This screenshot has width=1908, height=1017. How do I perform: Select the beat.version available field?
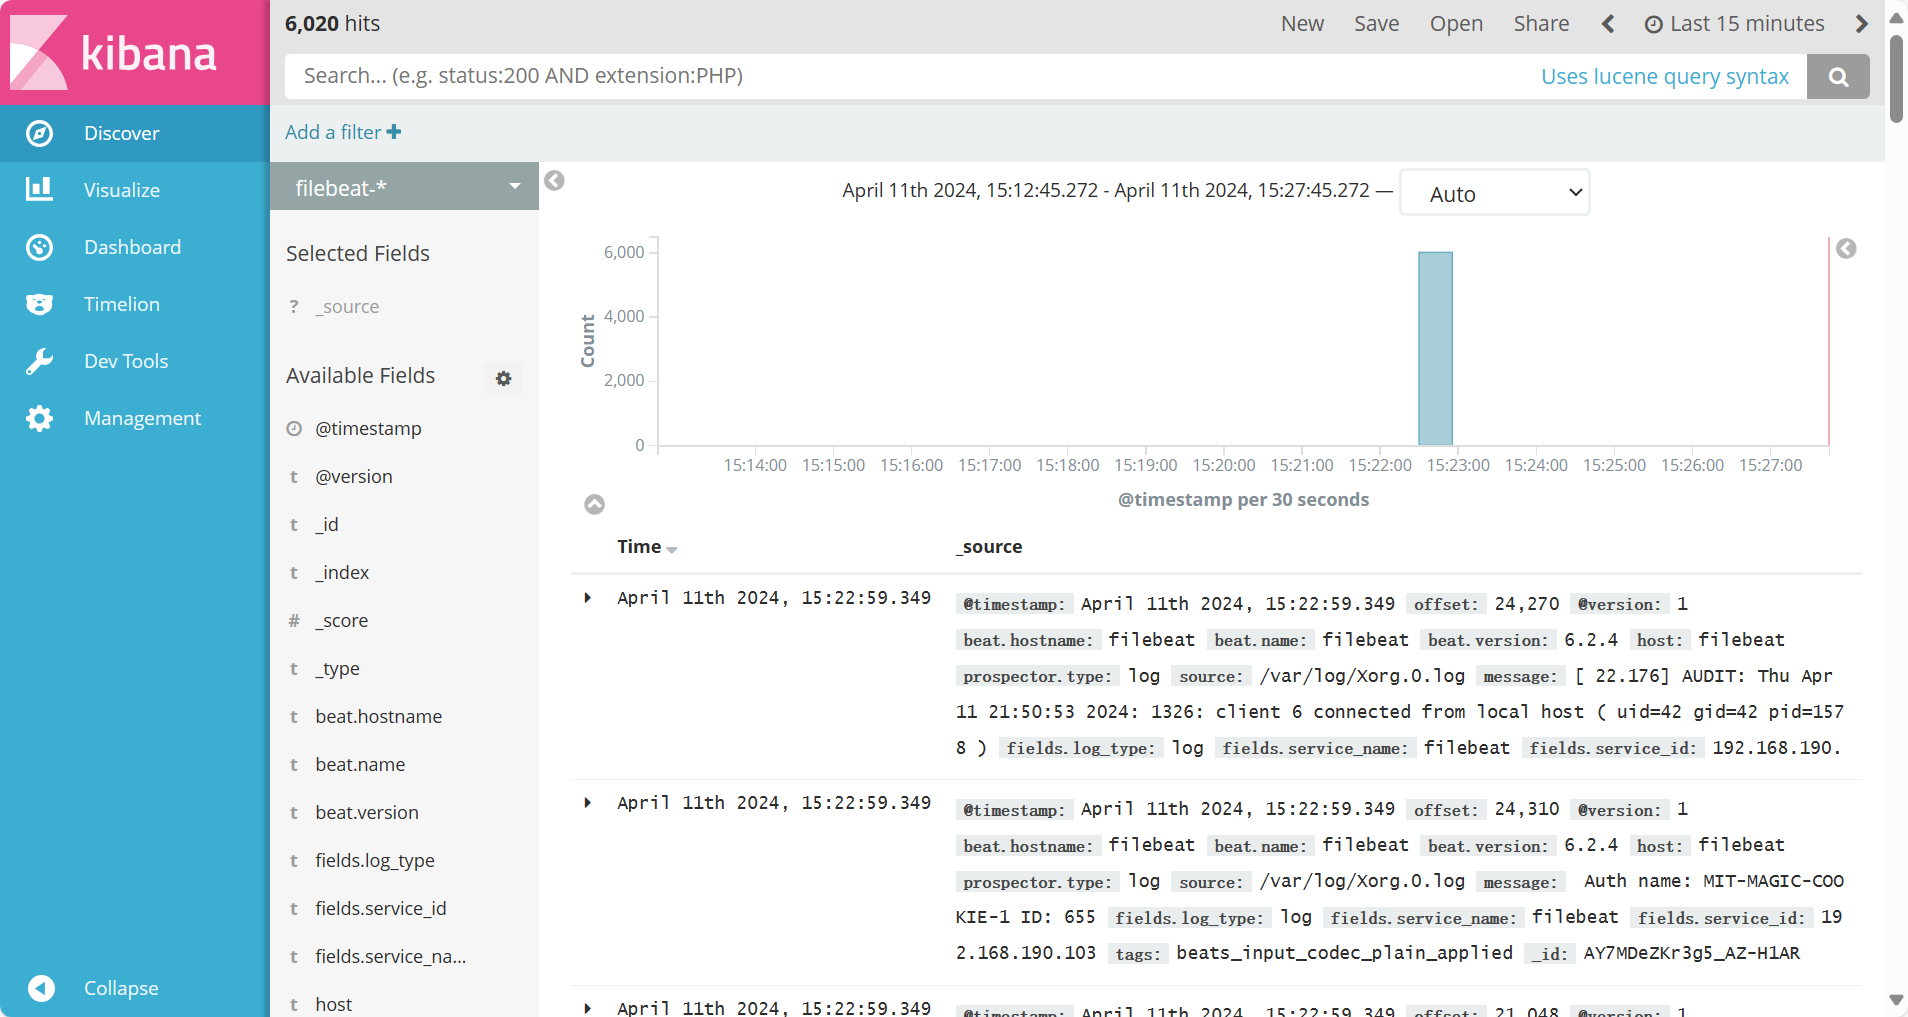point(367,812)
